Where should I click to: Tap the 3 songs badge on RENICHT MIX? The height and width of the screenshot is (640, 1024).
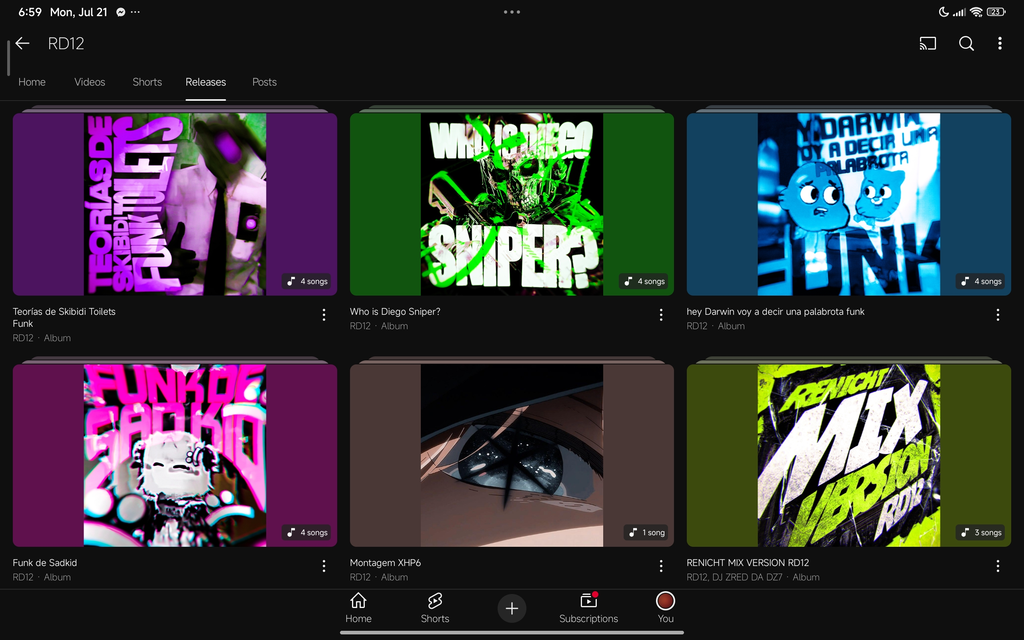(982, 532)
